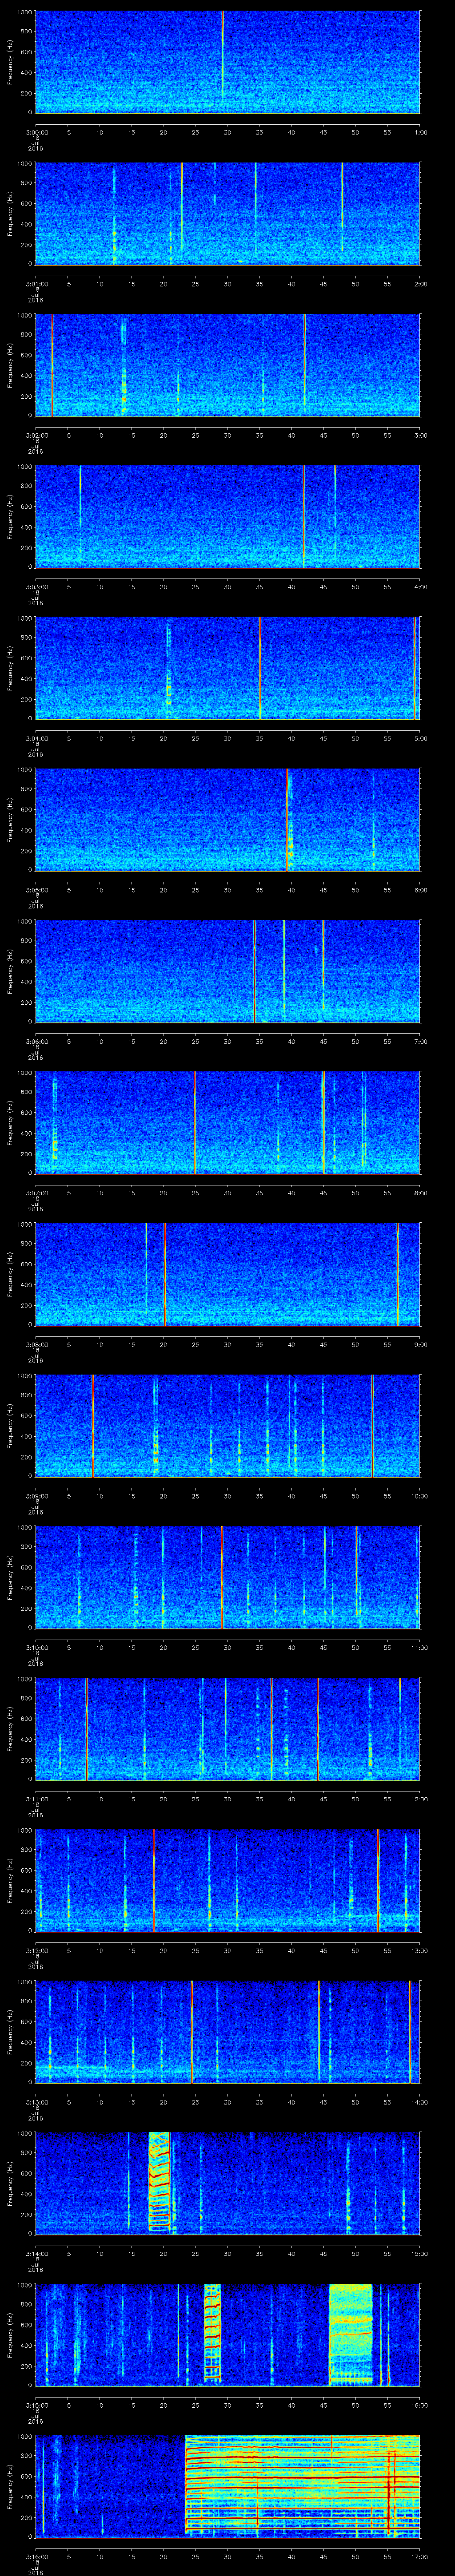Click red line near 53 s in 3:09:00 panel
Screen dimensions: 455x2576
click(x=372, y=1425)
